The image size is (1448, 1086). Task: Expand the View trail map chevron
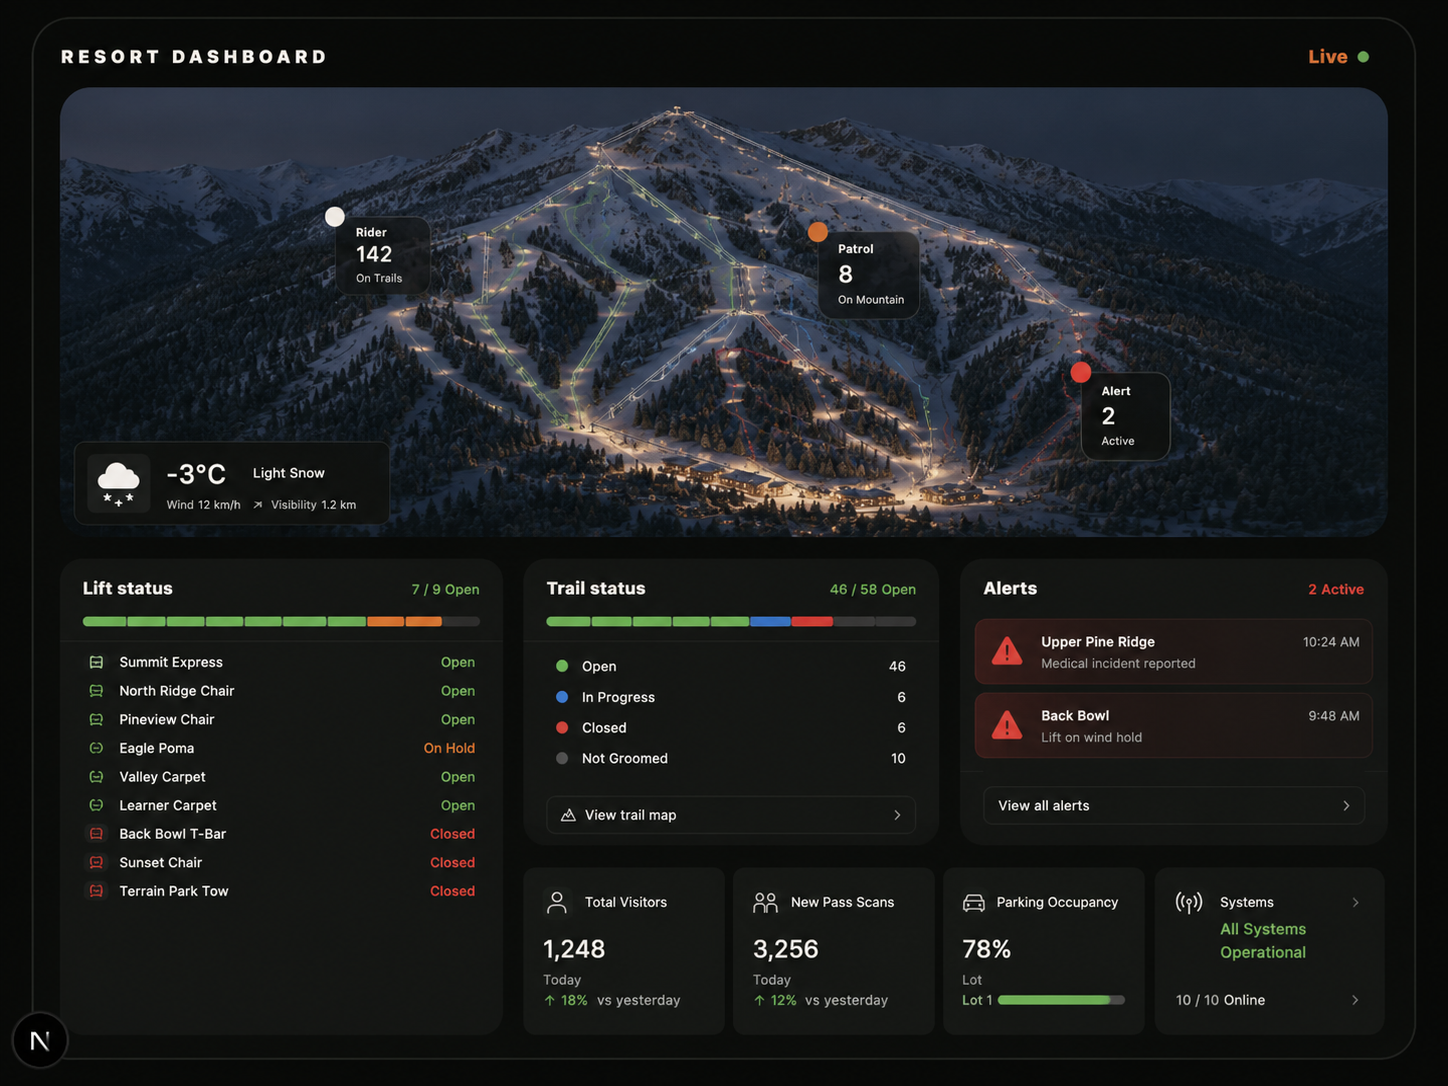897,815
